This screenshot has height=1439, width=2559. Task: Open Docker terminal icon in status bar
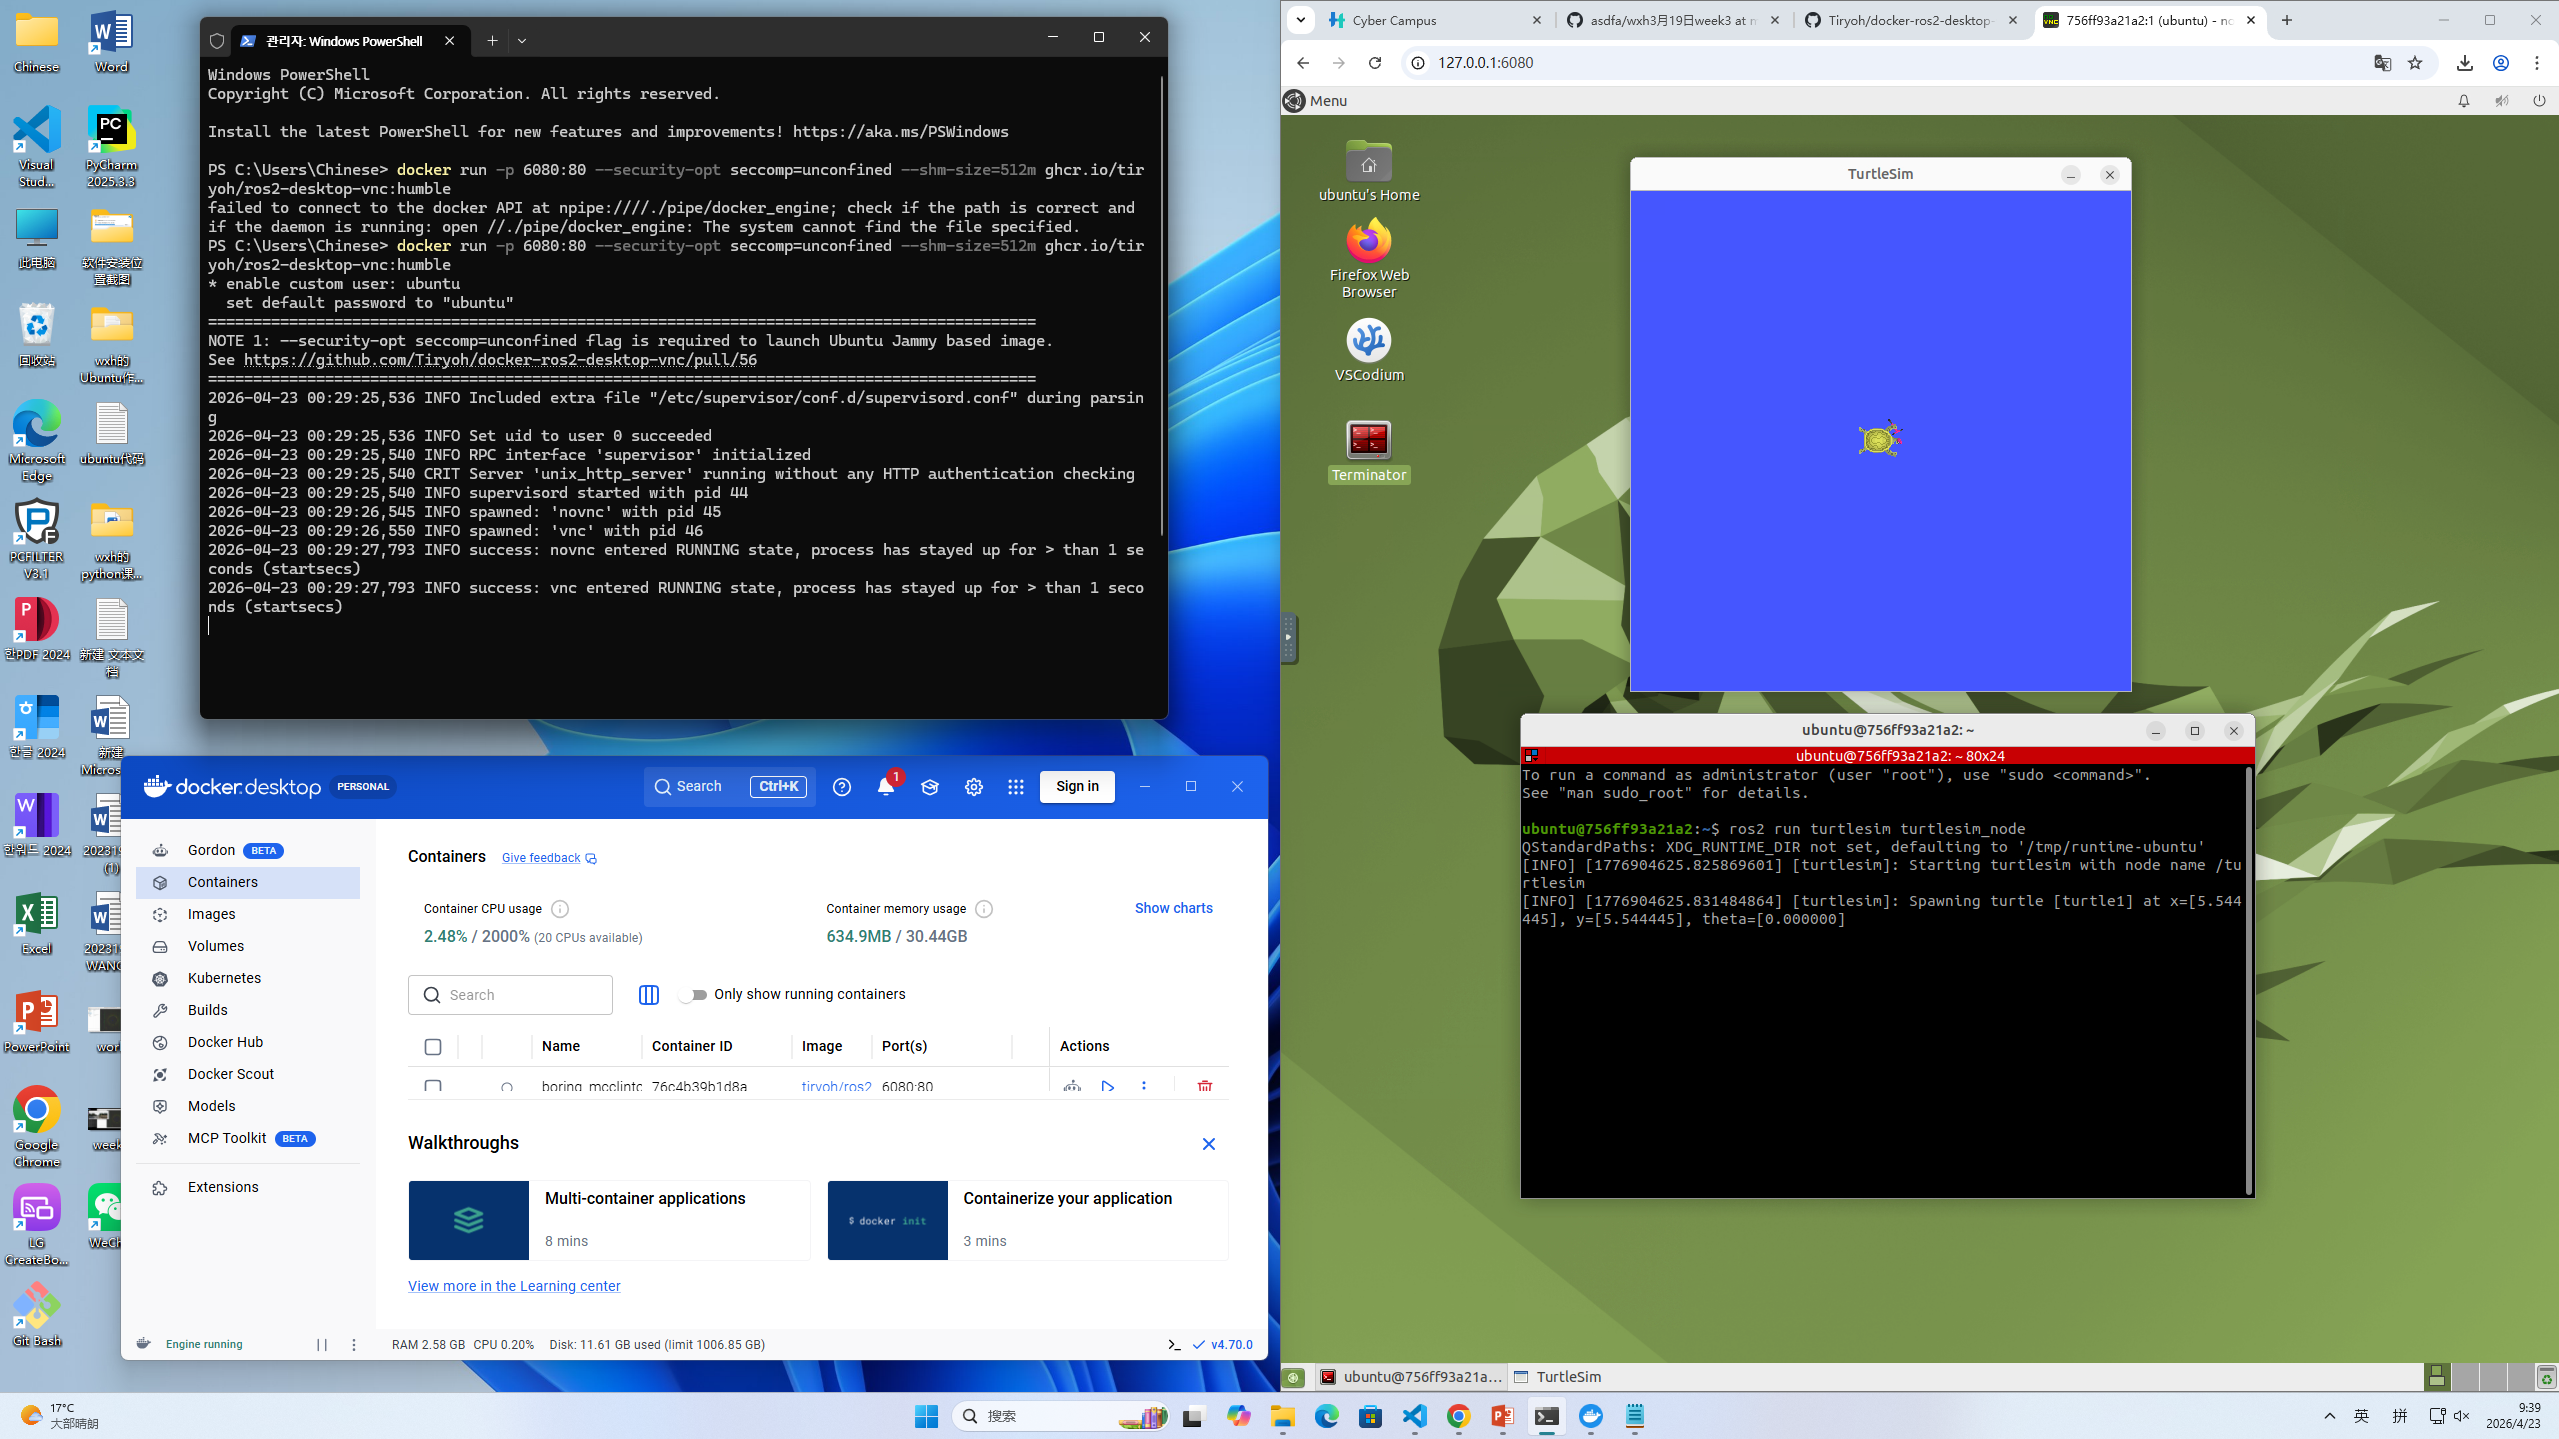[1174, 1345]
